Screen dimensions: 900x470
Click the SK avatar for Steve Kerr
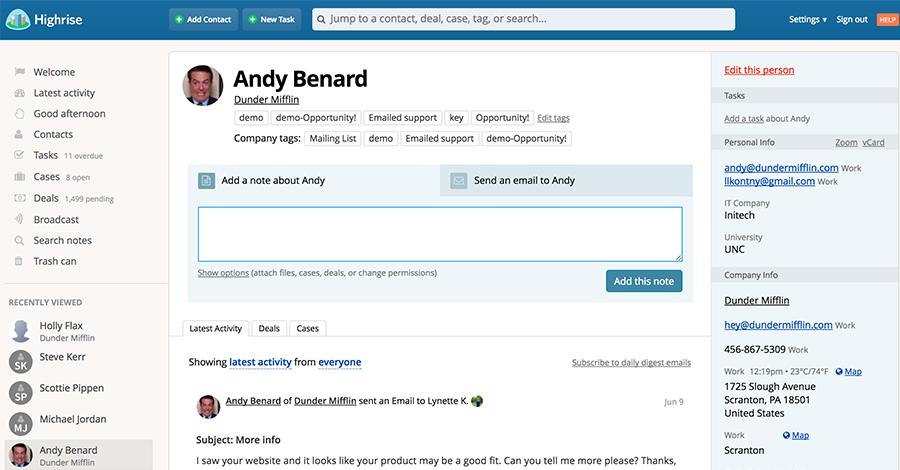tap(21, 362)
